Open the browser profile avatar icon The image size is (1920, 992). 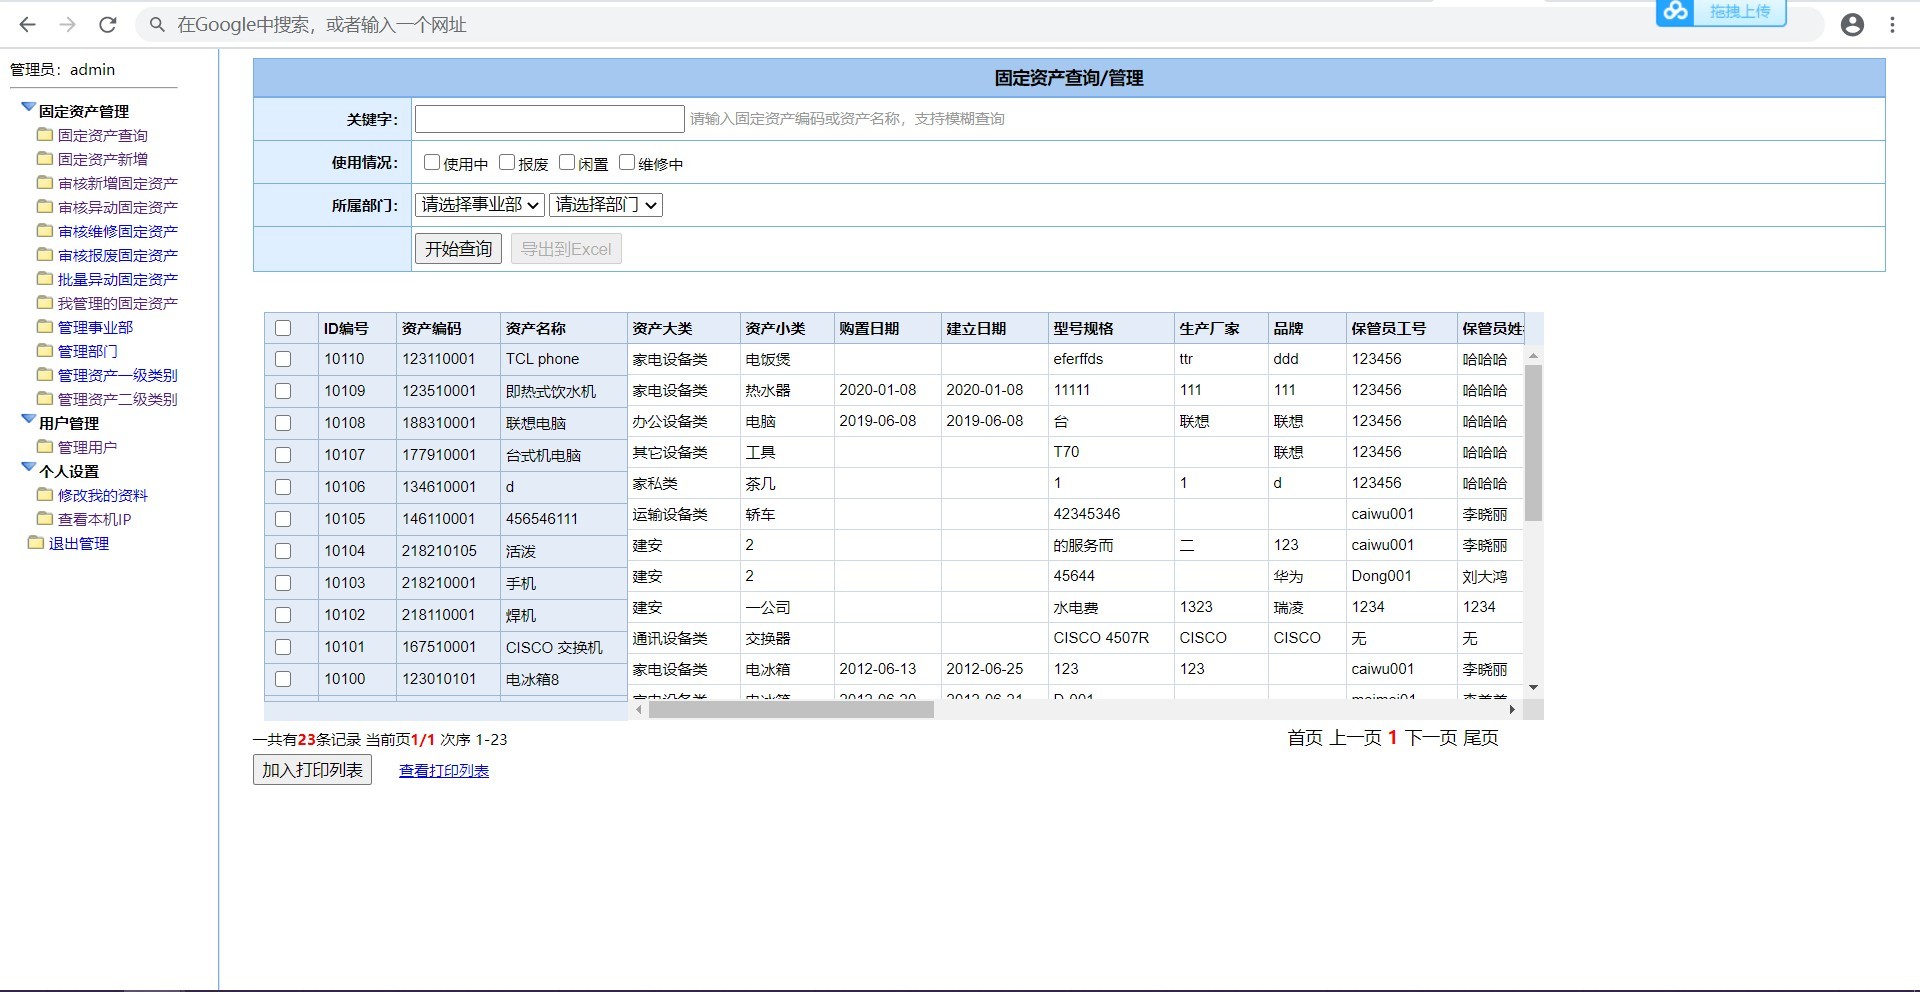[1852, 25]
